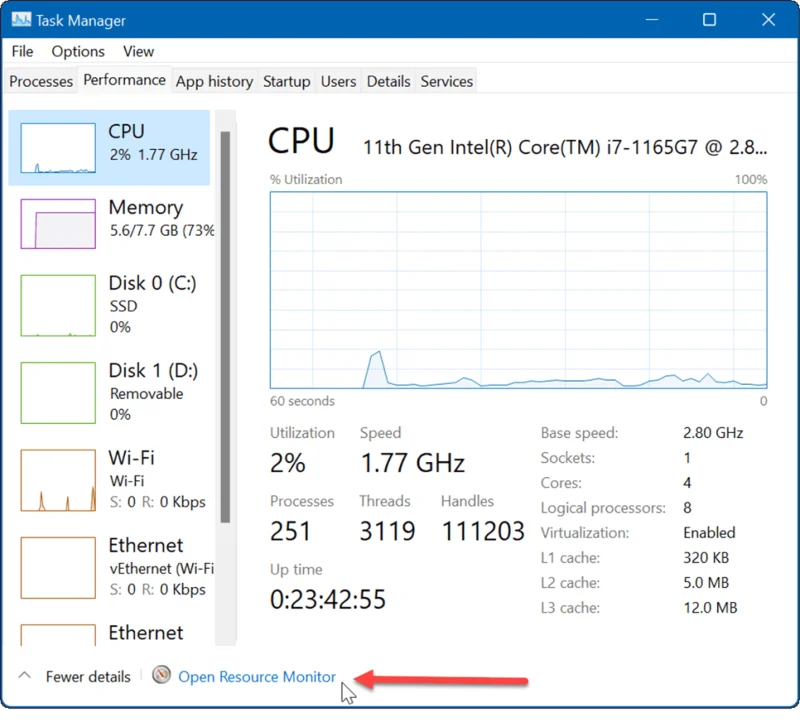This screenshot has width=800, height=722.
Task: Switch to the Processes tab
Action: click(41, 81)
